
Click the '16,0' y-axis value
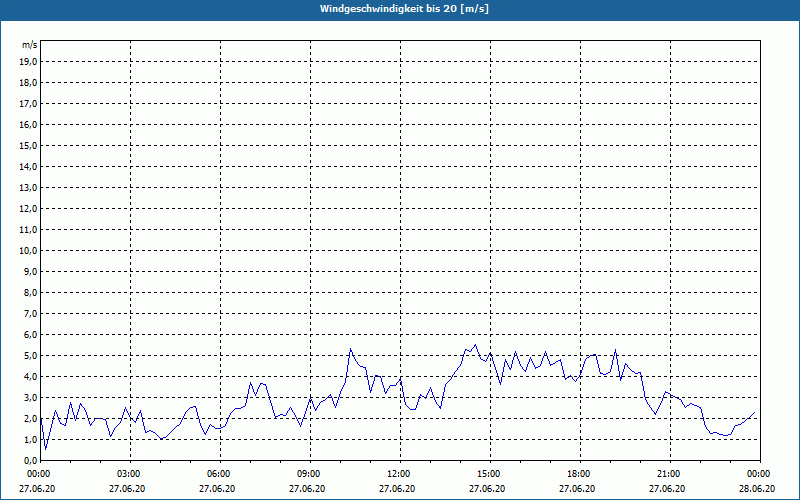[x=28, y=124]
